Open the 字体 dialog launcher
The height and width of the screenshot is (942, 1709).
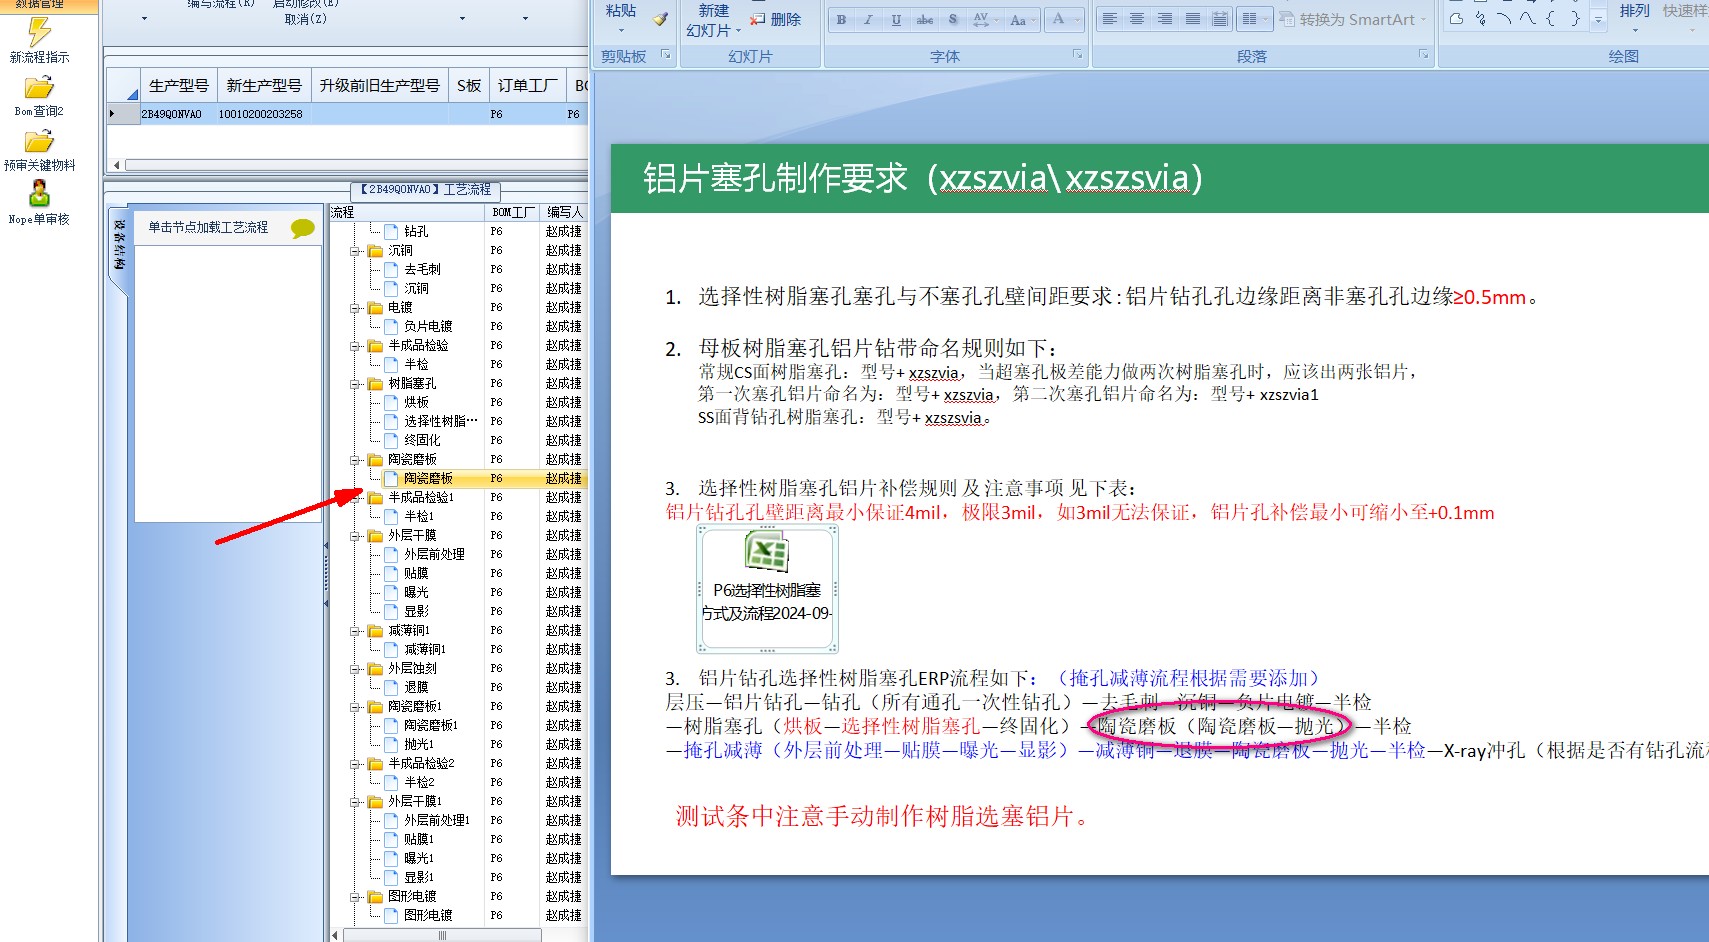1077,55
